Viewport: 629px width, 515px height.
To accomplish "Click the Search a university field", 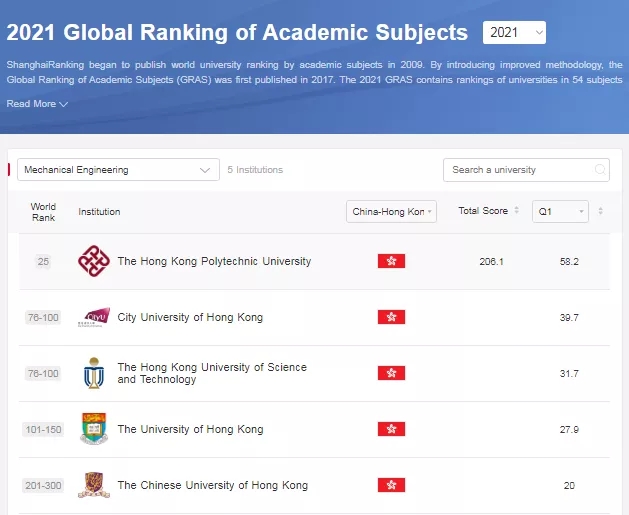I will tap(526, 170).
